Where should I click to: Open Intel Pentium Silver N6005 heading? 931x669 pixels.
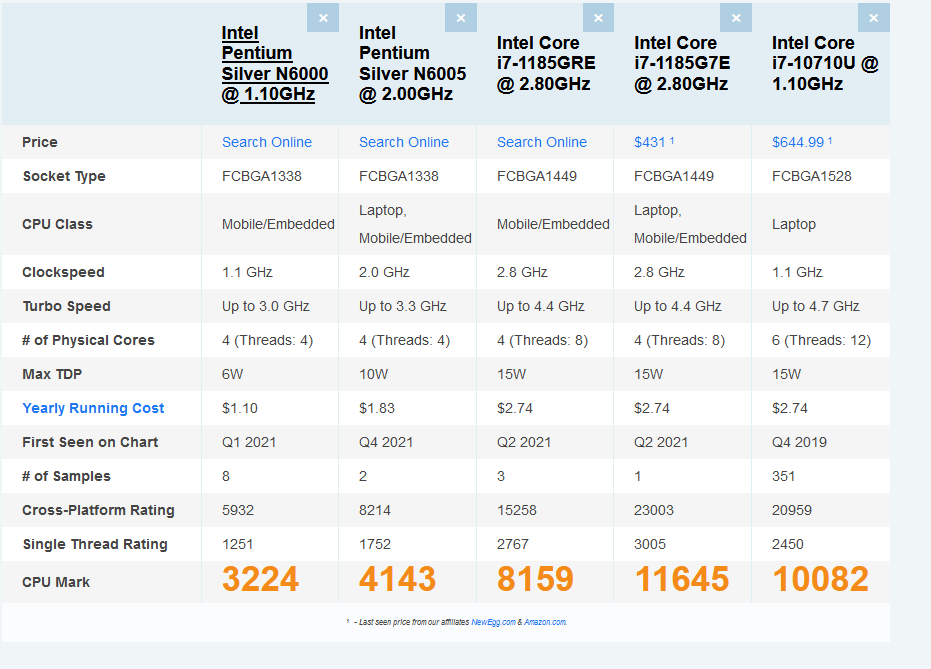pyautogui.click(x=412, y=64)
